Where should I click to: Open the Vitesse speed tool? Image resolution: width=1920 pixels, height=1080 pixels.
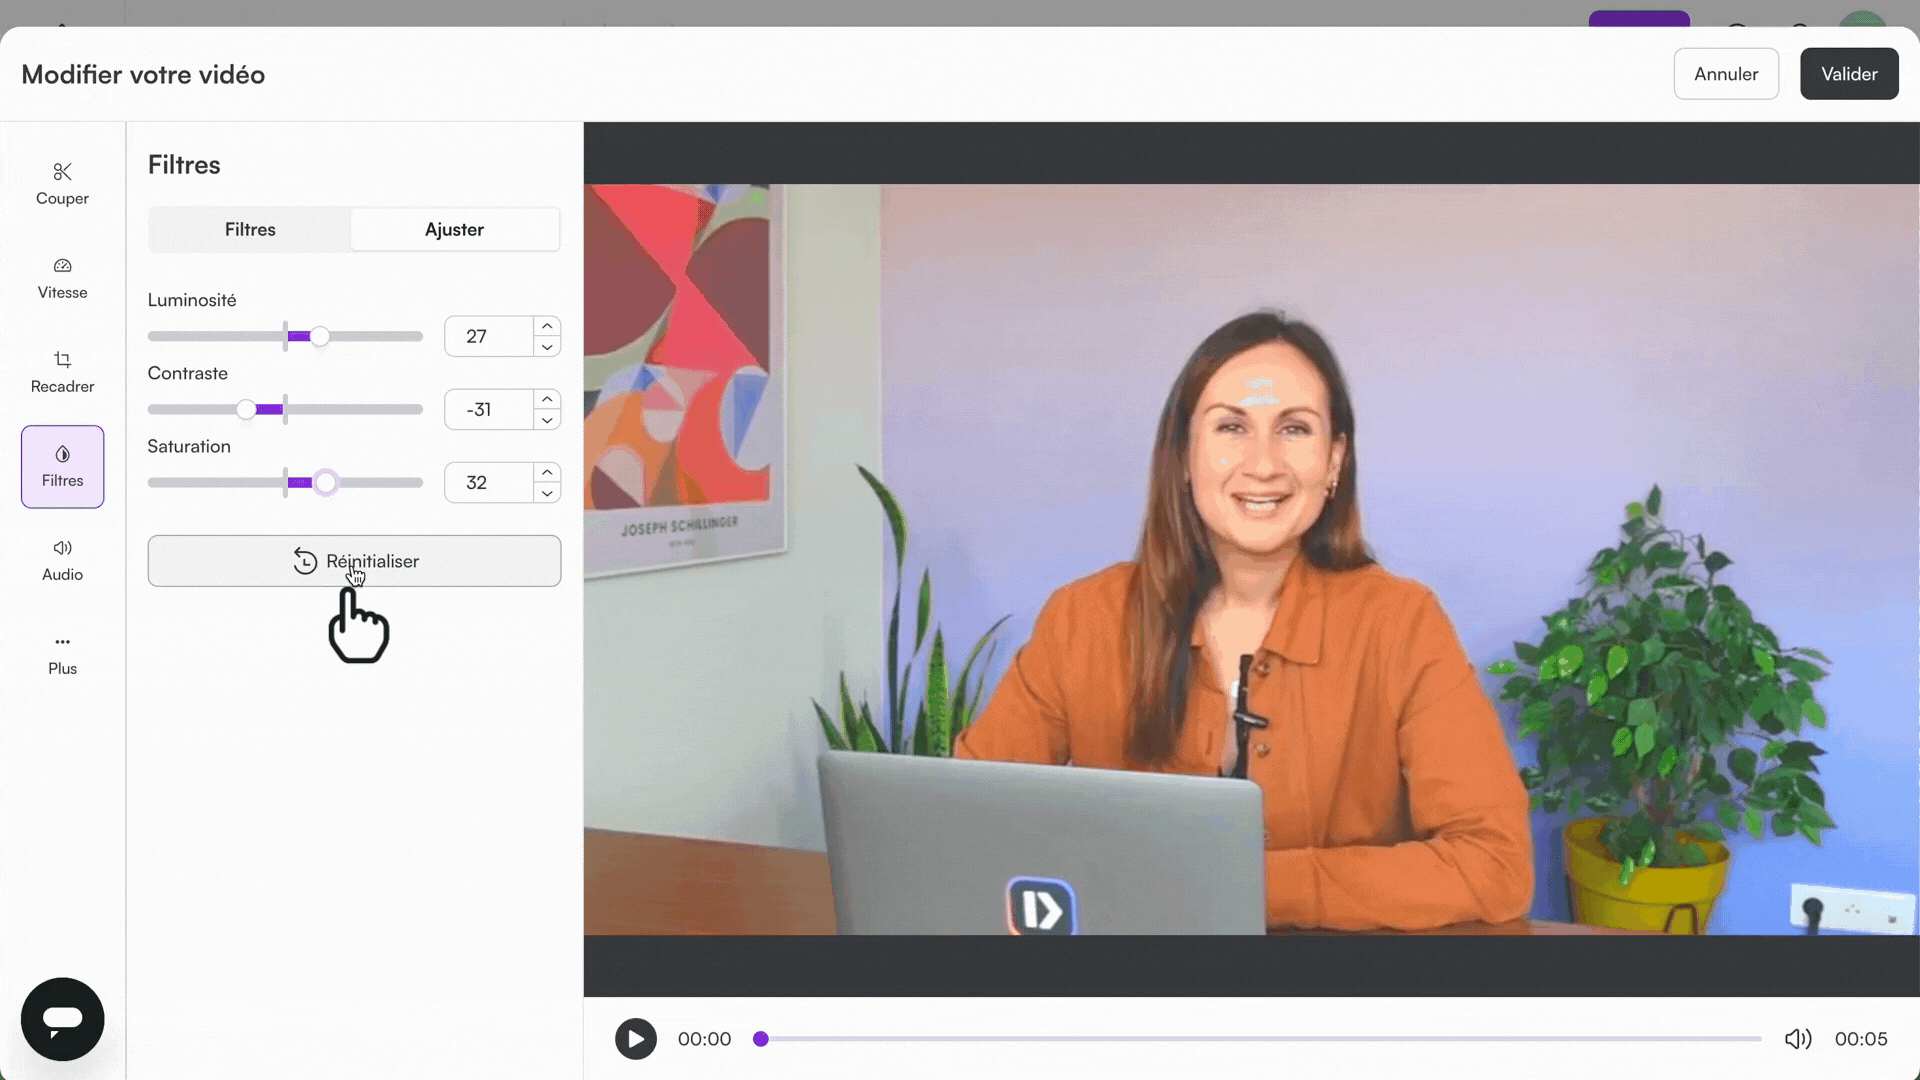62,277
